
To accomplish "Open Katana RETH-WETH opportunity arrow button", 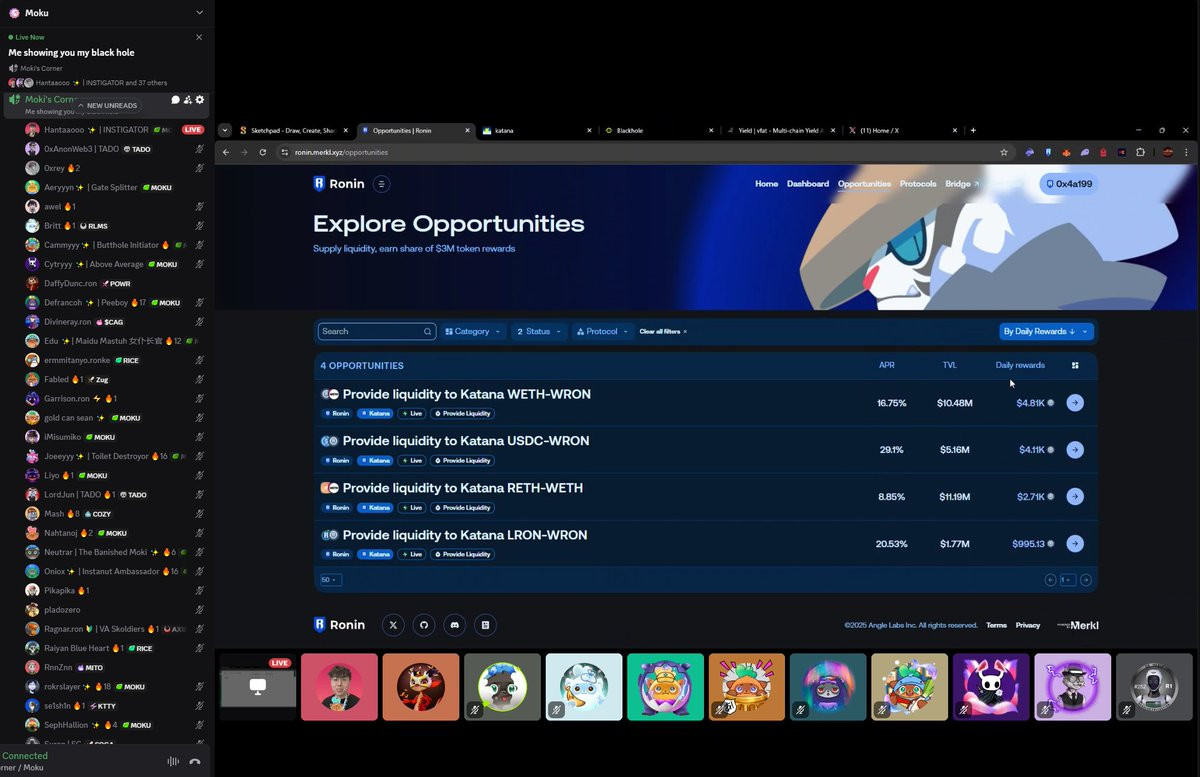I will (1075, 497).
